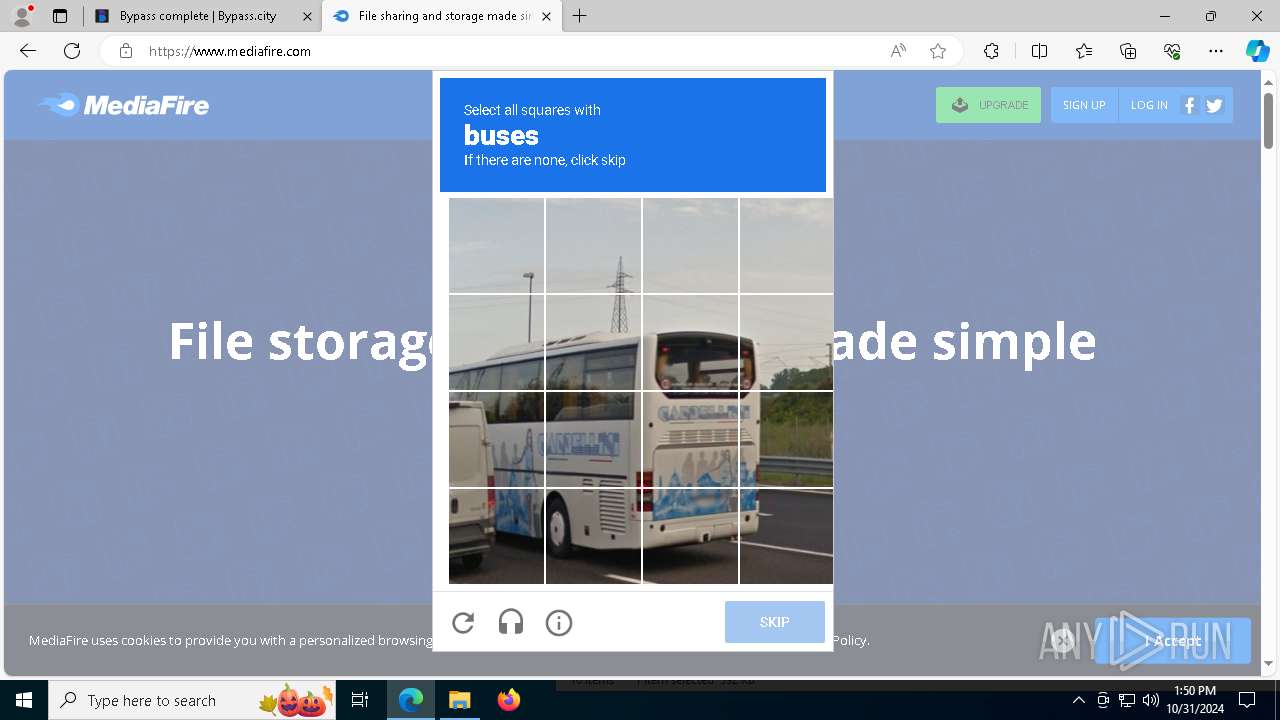
Task: Open Collections icon
Action: point(1128,51)
